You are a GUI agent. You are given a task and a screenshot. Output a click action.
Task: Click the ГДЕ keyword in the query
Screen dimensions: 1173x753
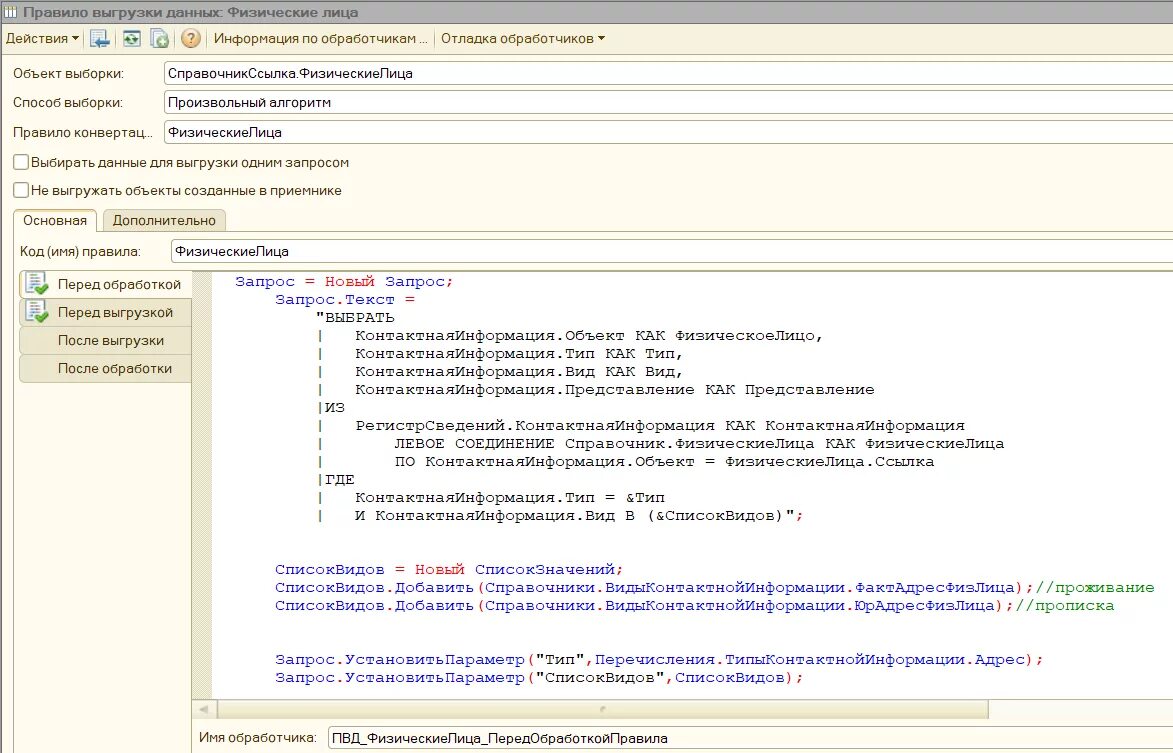pos(340,479)
